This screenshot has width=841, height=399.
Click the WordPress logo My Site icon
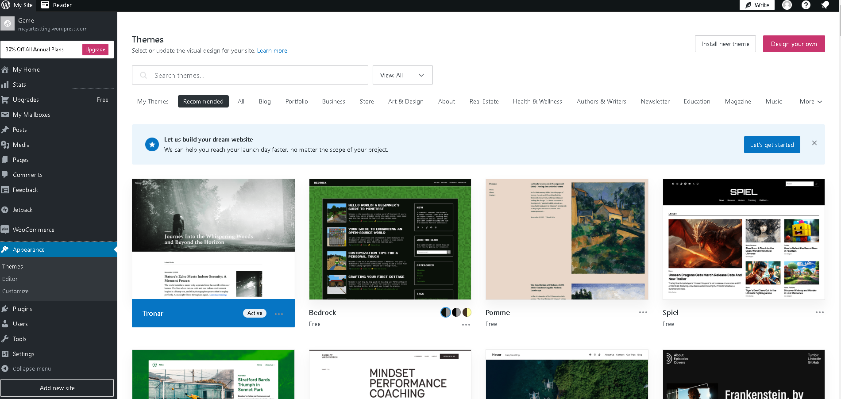pos(5,5)
